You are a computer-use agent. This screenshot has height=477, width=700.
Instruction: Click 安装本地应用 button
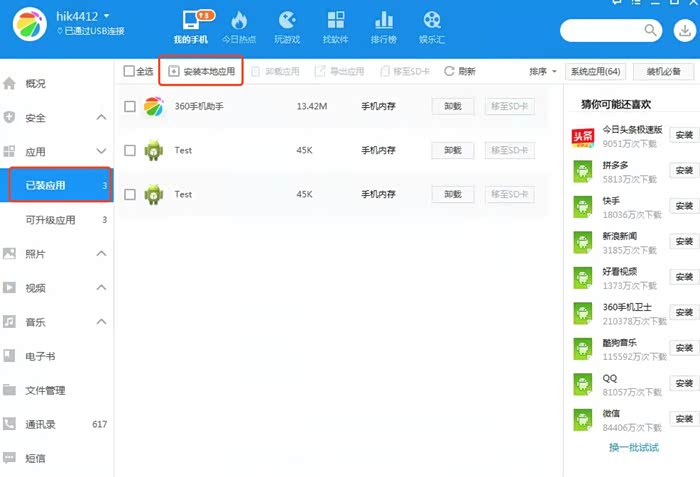pos(201,71)
